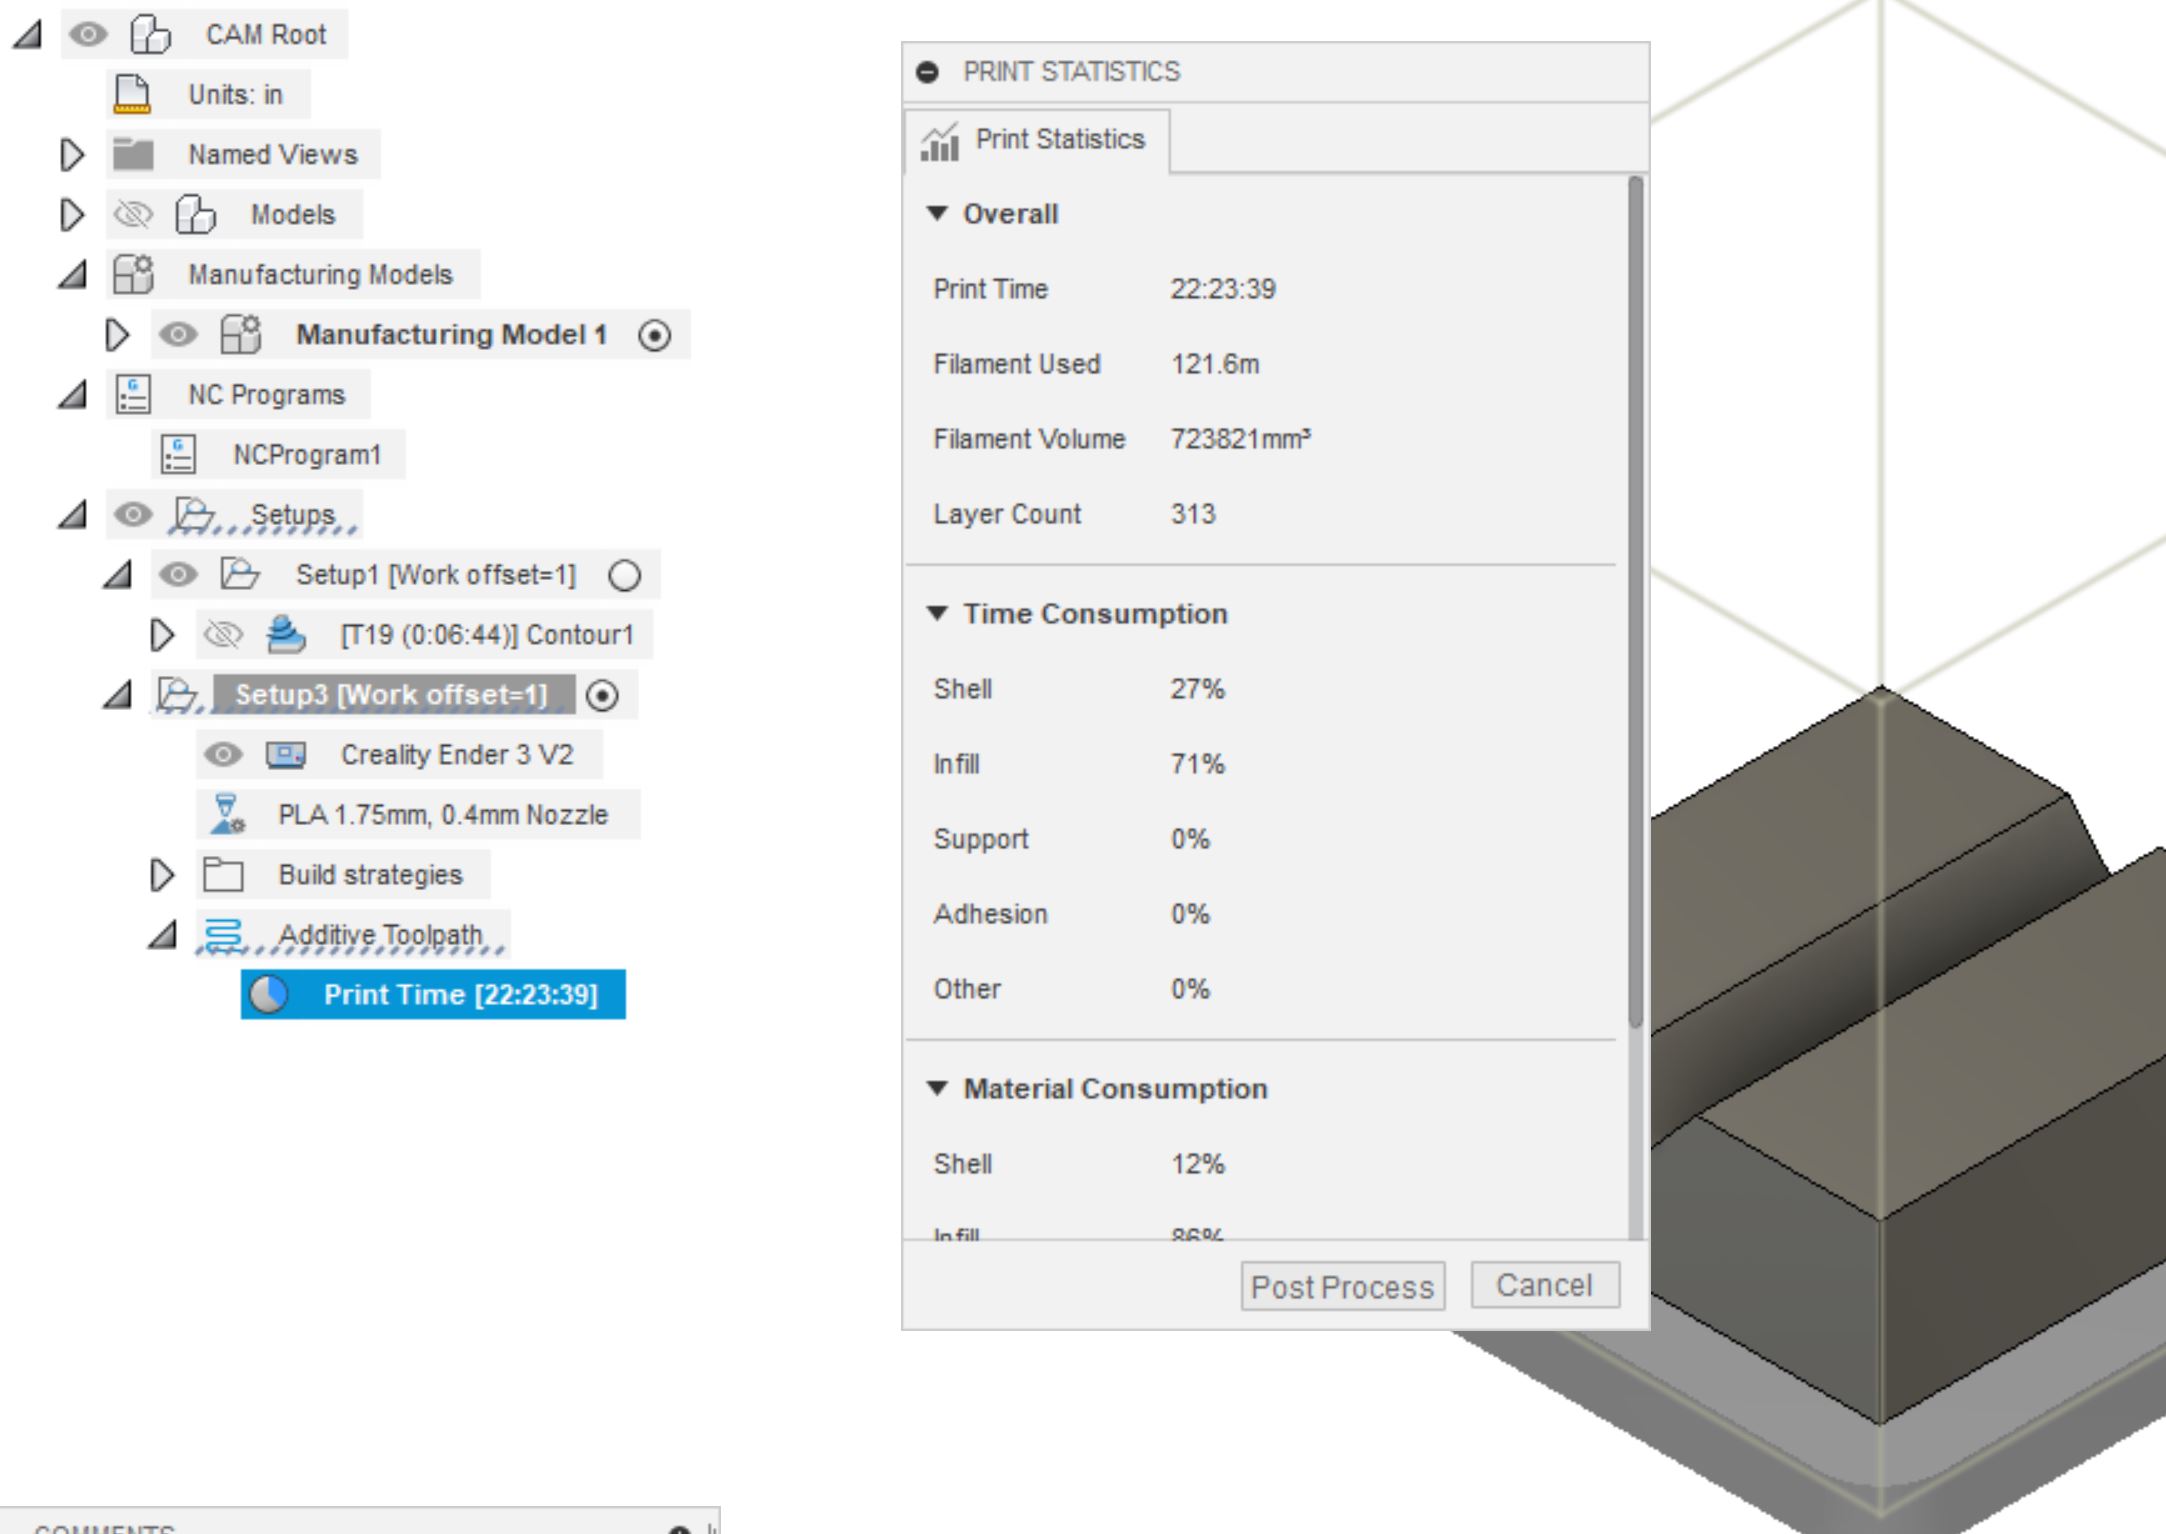Collapse the Additive Toolpath node

162,934
